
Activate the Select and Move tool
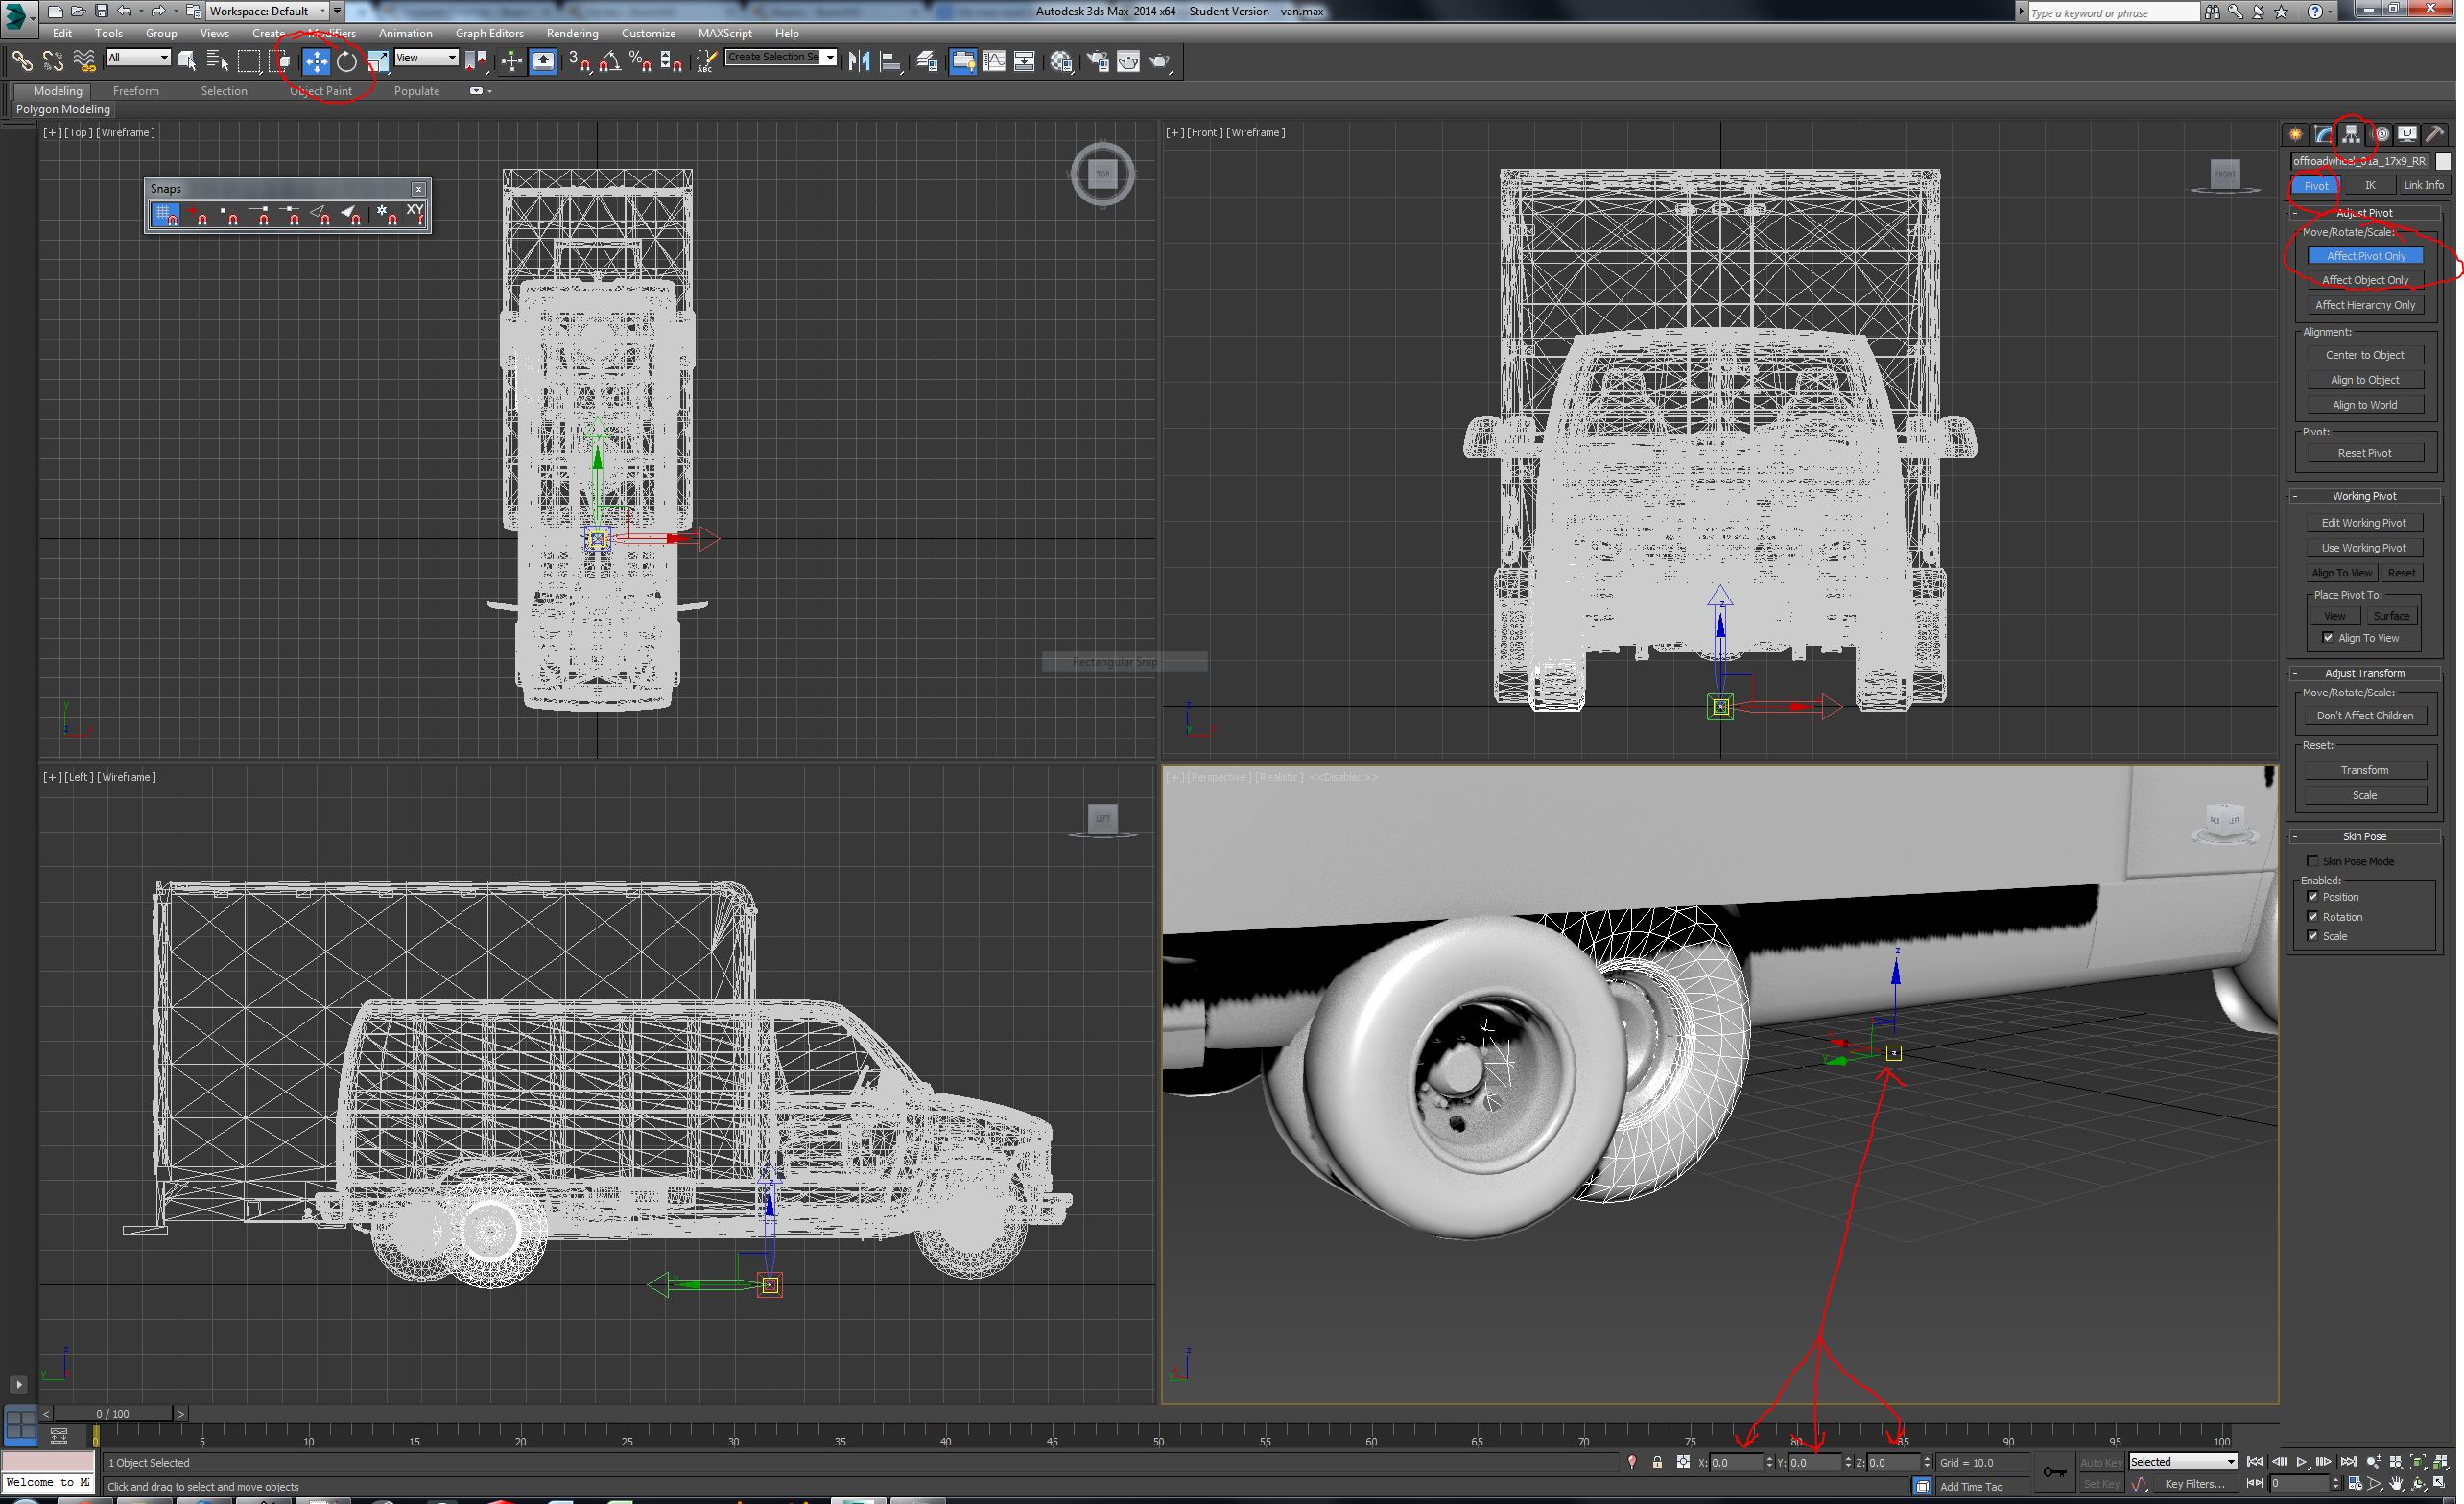(316, 62)
